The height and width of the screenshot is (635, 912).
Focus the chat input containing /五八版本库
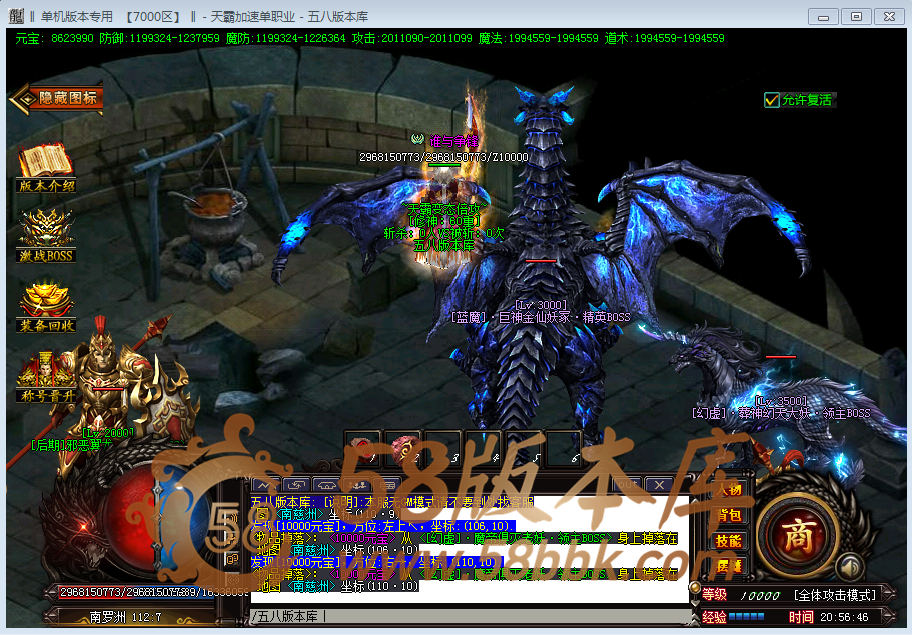point(471,616)
